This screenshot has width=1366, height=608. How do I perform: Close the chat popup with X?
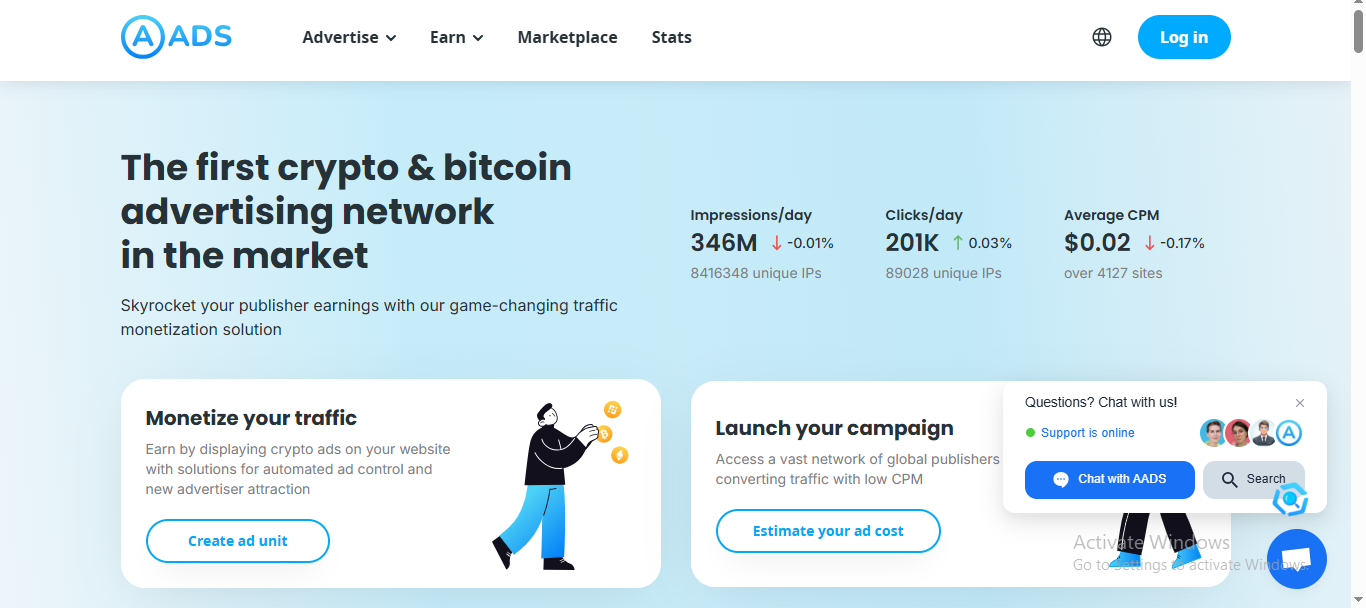(1300, 403)
